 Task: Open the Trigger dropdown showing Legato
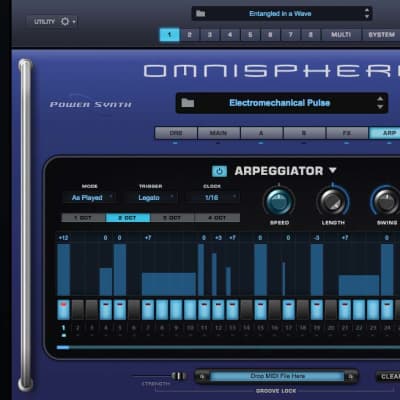coord(151,197)
